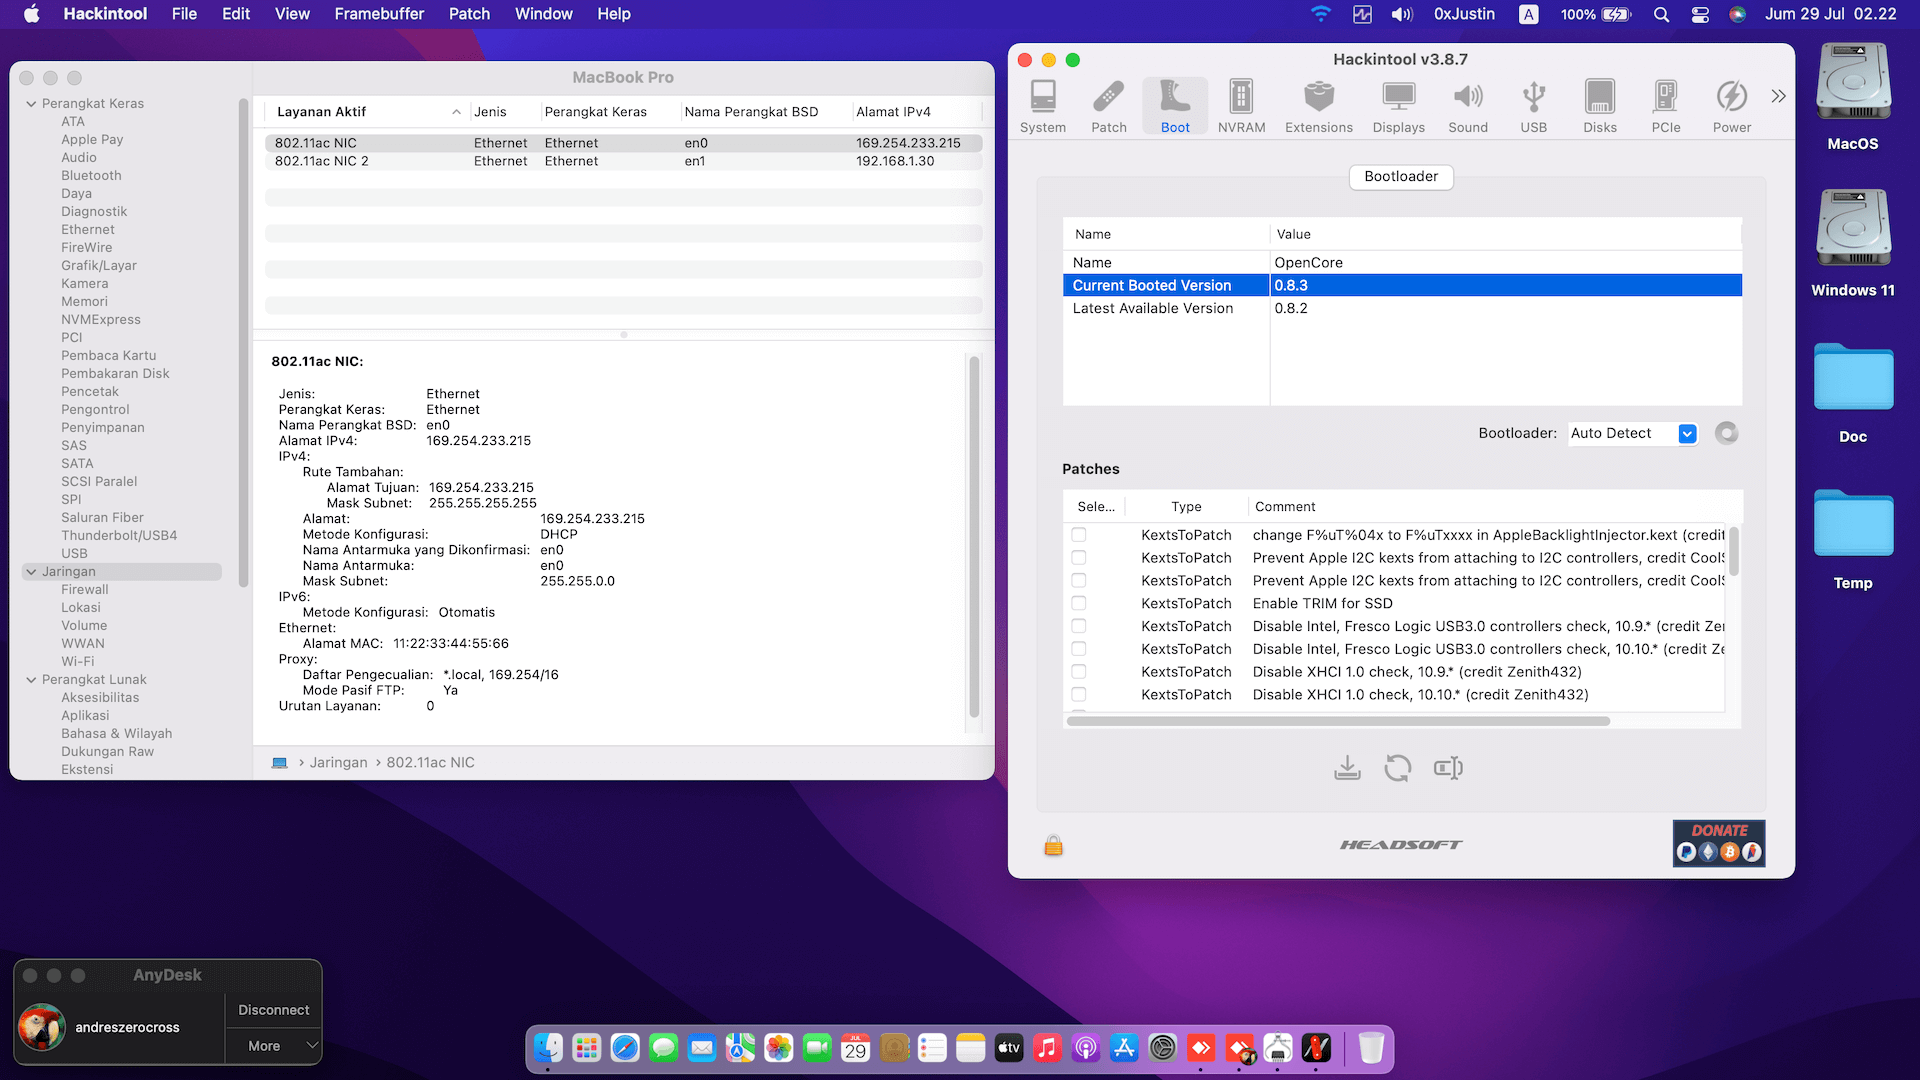This screenshot has height=1080, width=1920.
Task: Select Wi-Fi in the Jaringan sidebar list
Action: coord(78,662)
